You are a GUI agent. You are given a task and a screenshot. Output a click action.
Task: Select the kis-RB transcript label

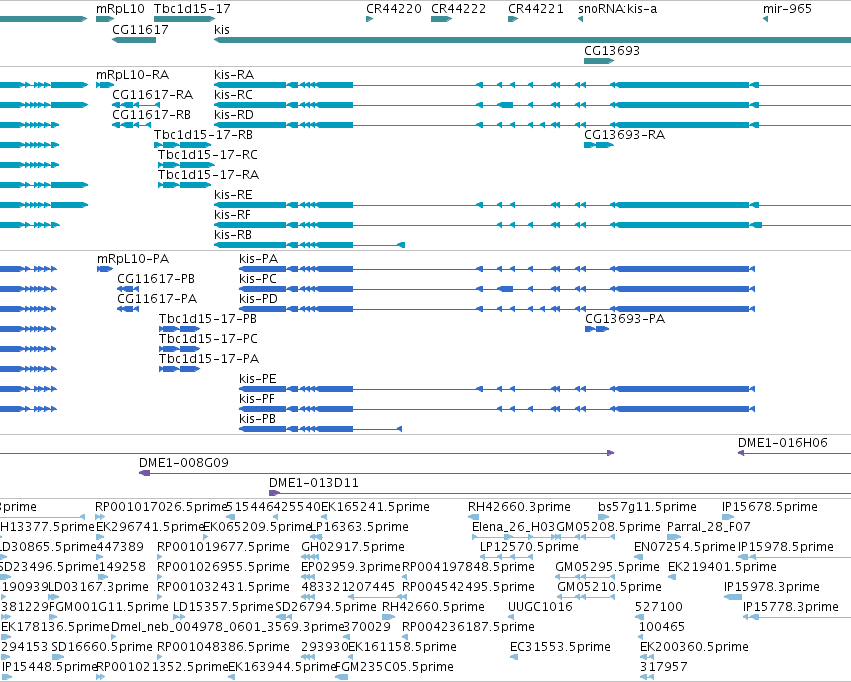(233, 234)
